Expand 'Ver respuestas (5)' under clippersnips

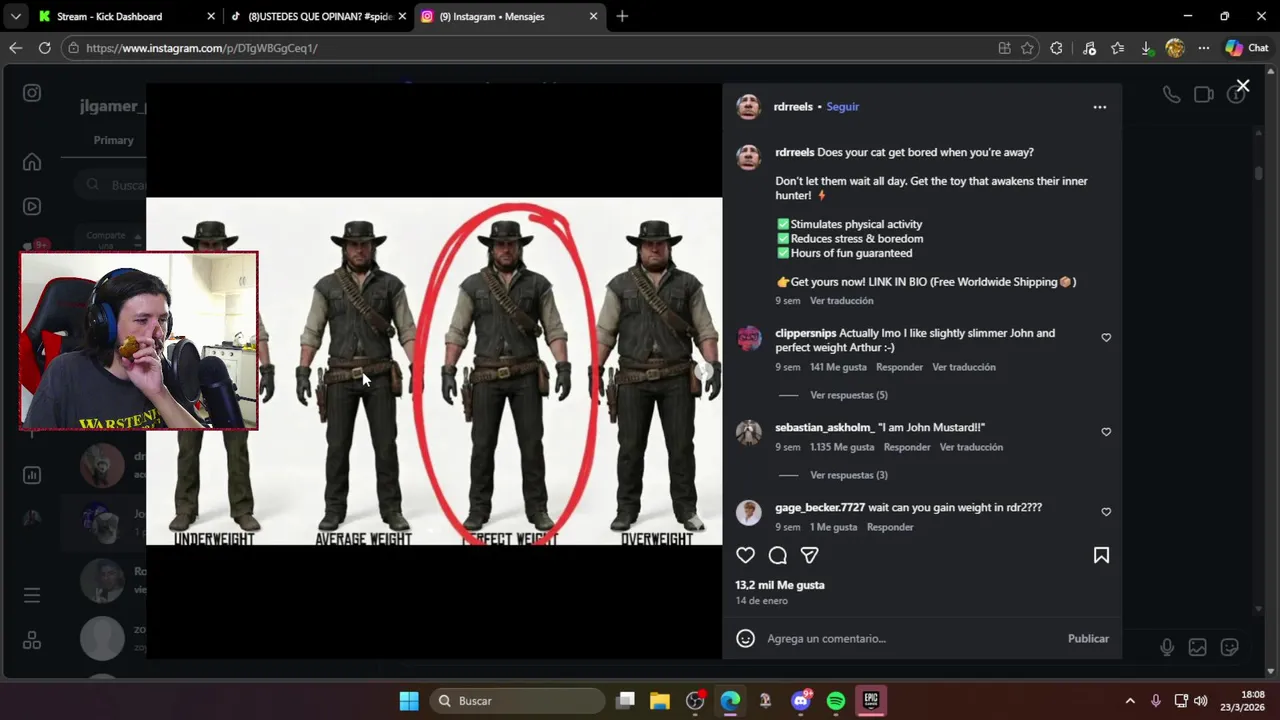849,395
